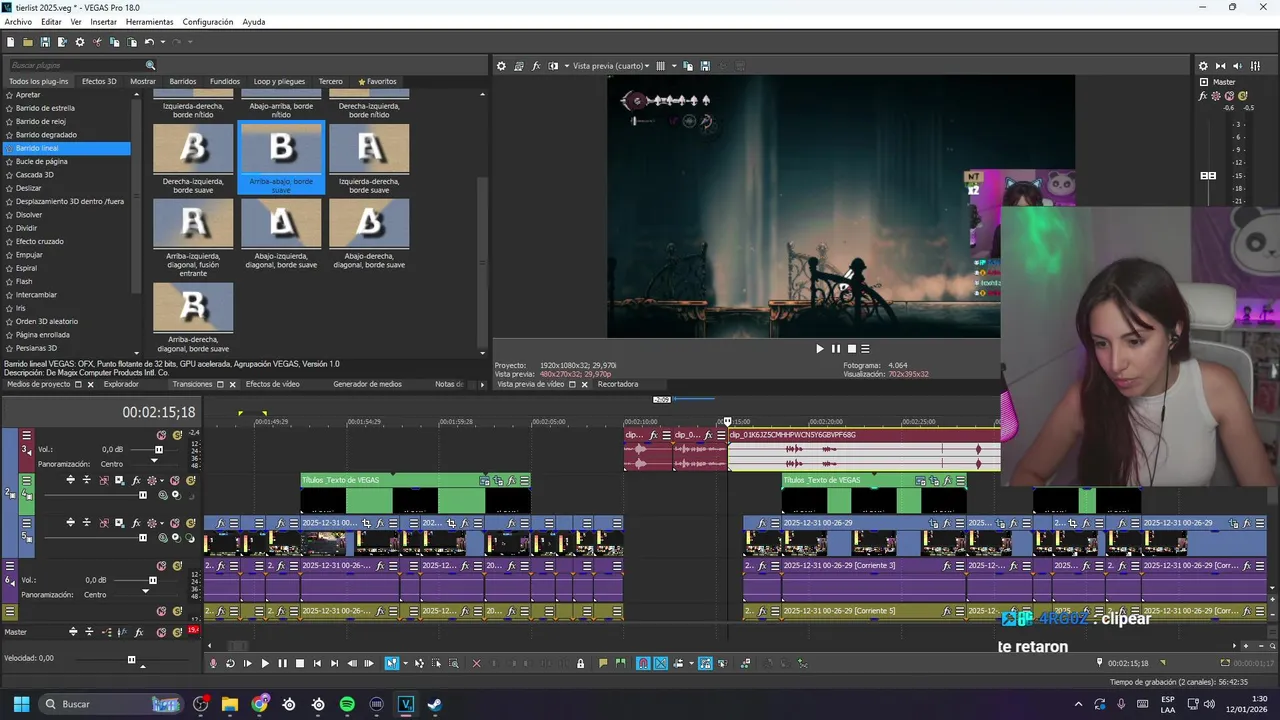Solo audio track 6
The image size is (1280, 720).
click(177, 566)
